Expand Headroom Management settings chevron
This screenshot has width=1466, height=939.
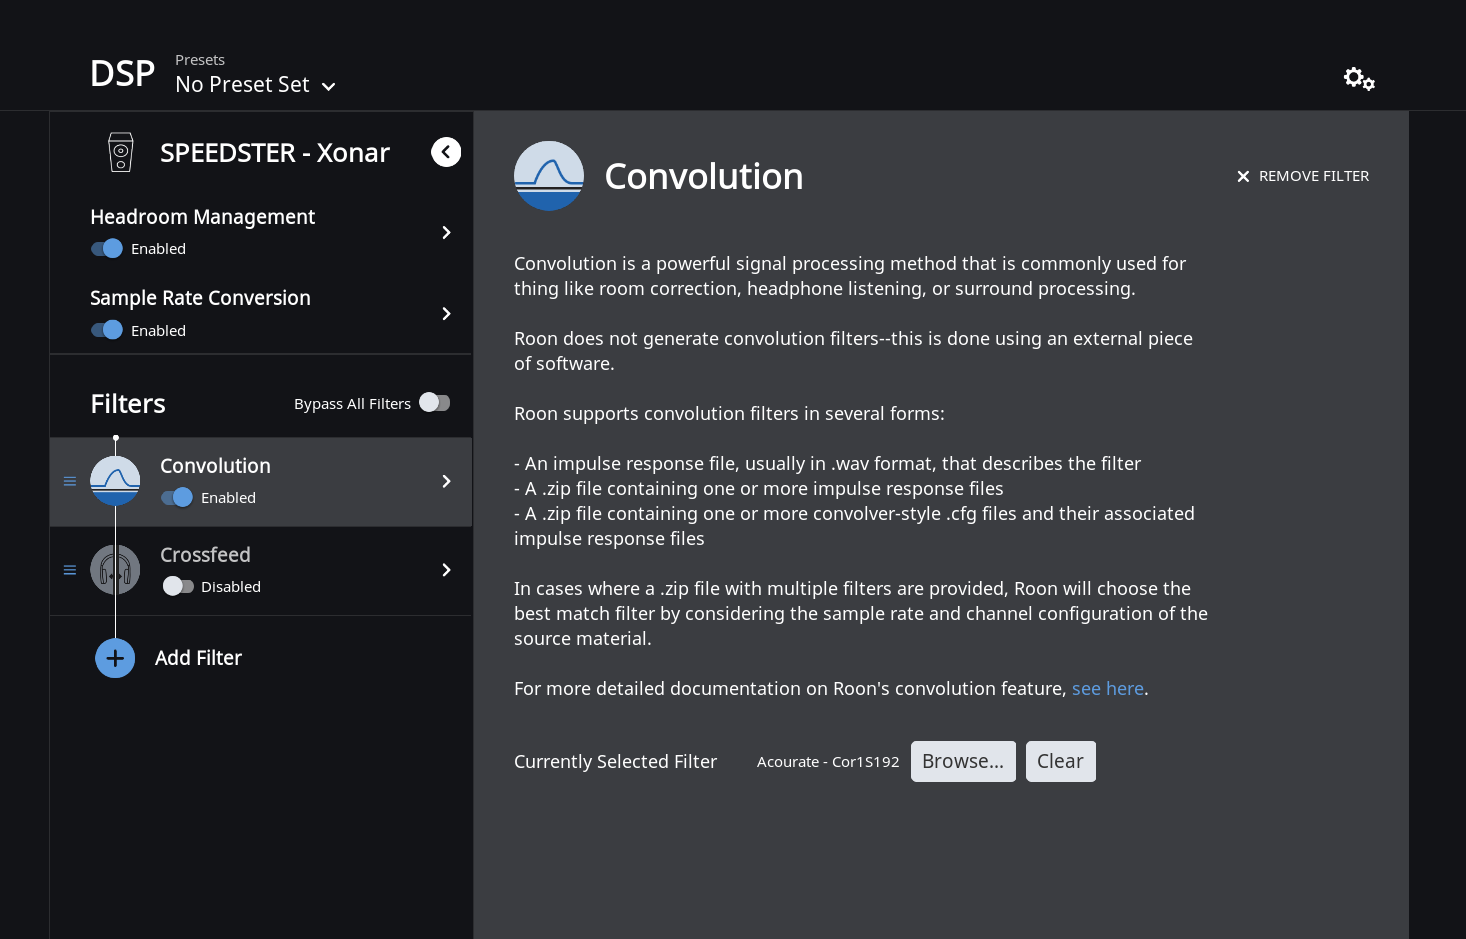point(446,233)
